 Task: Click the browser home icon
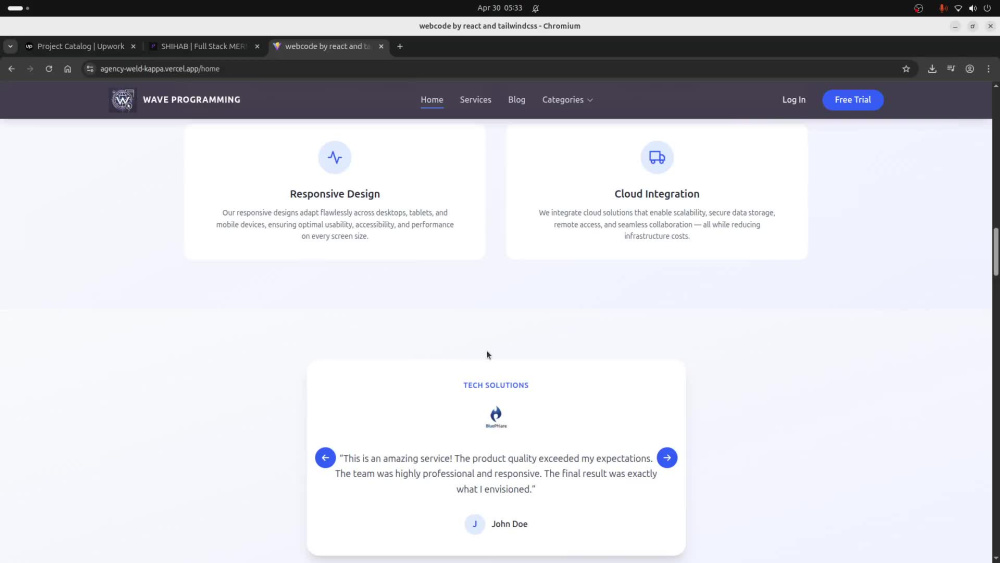tap(68, 69)
